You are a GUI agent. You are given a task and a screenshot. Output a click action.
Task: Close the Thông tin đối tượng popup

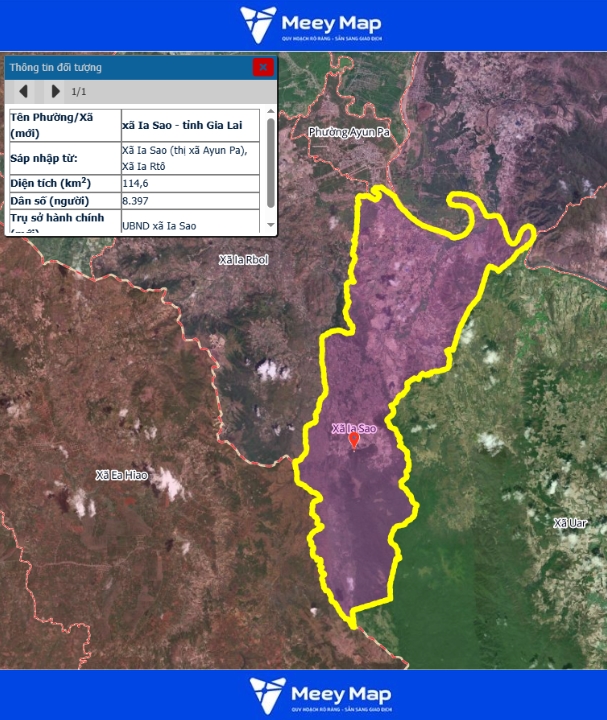click(263, 67)
